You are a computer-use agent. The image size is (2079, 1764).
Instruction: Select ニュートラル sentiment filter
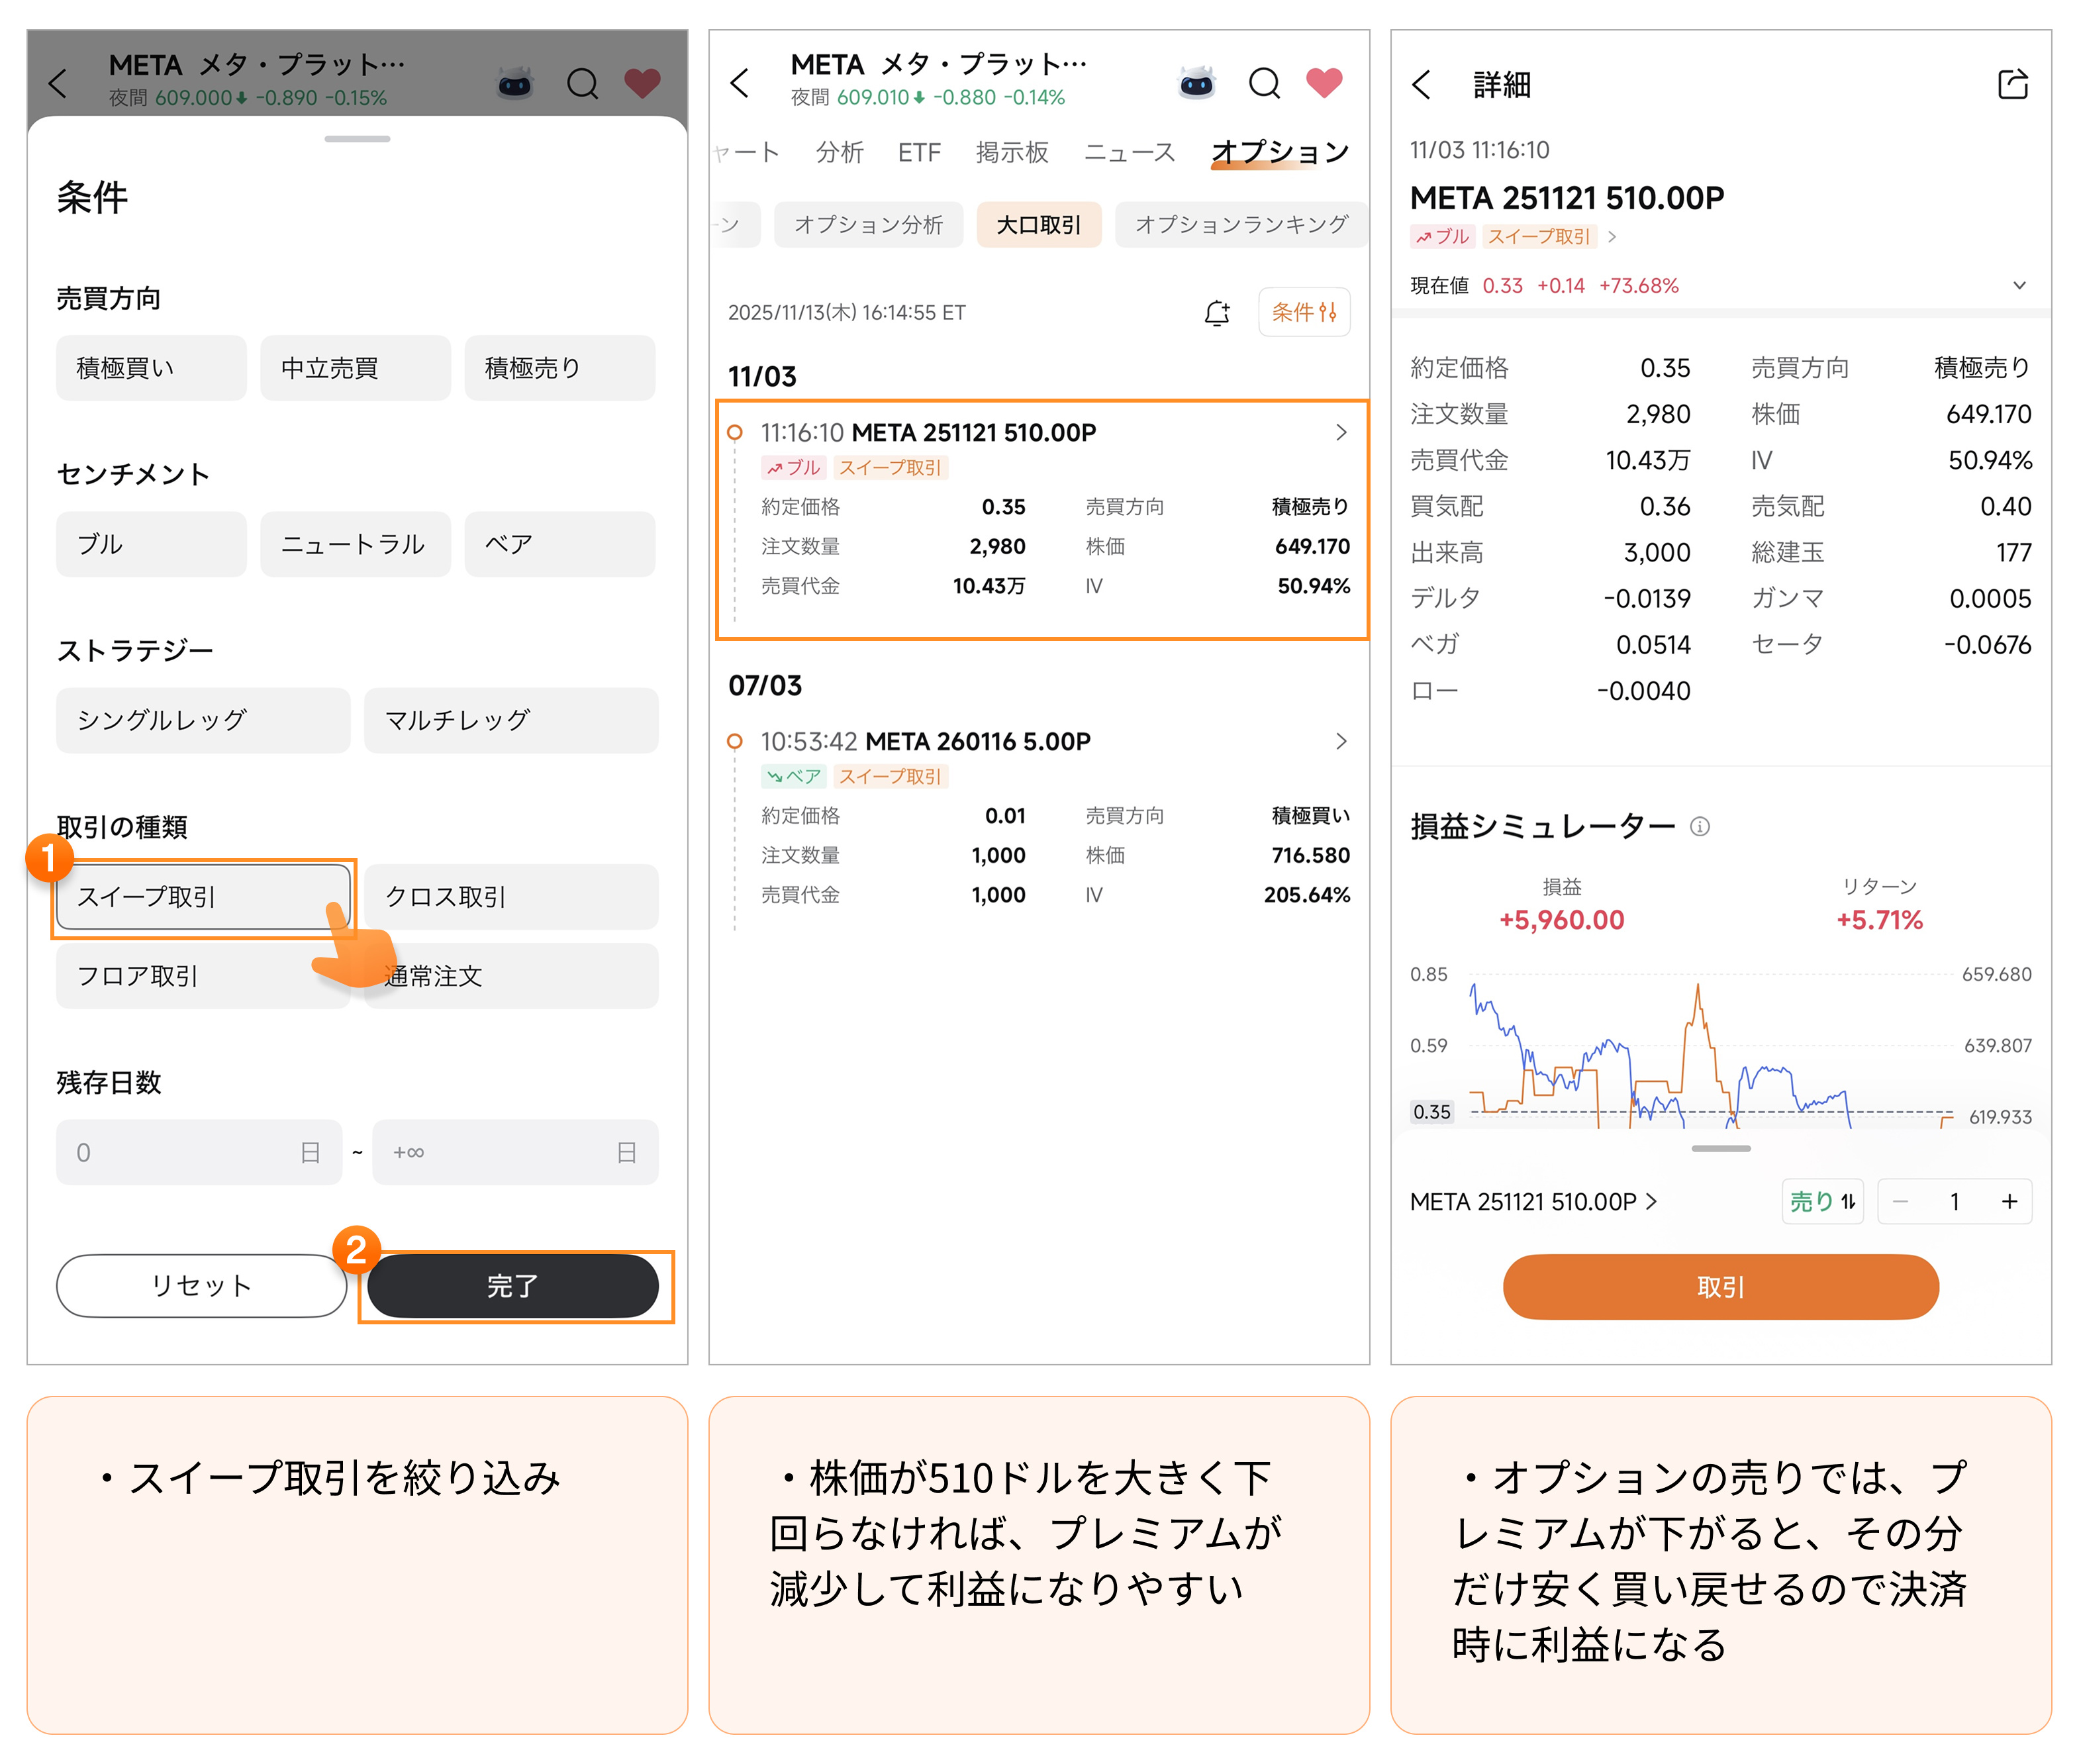pyautogui.click(x=355, y=544)
